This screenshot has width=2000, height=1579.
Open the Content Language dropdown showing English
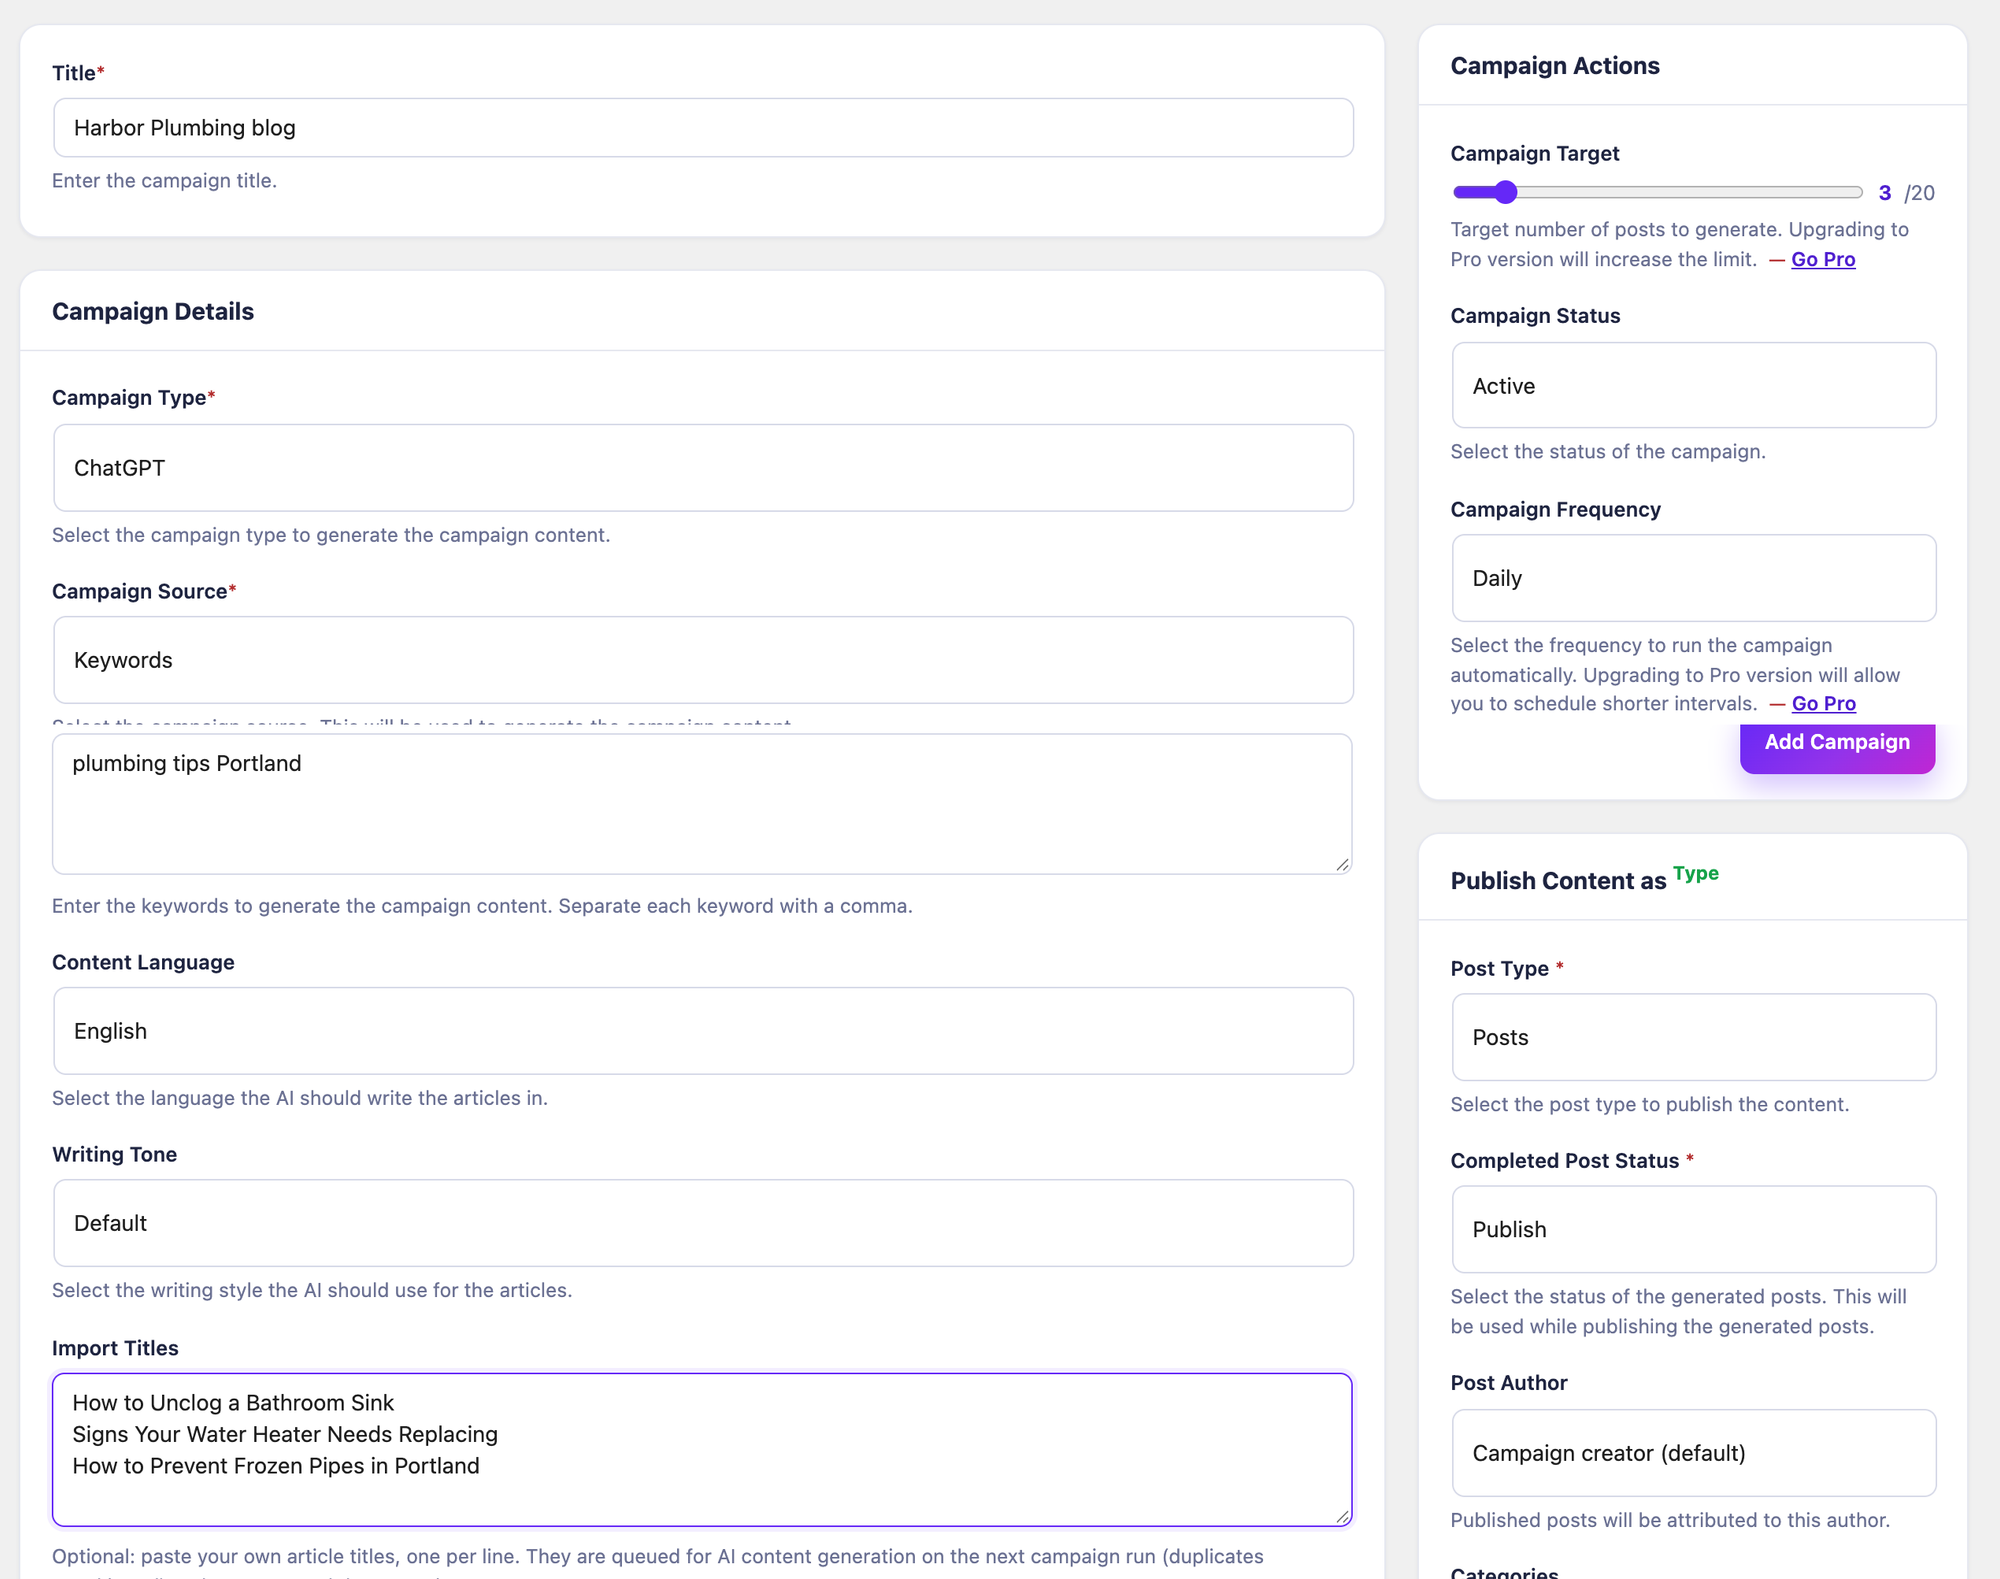tap(703, 1031)
